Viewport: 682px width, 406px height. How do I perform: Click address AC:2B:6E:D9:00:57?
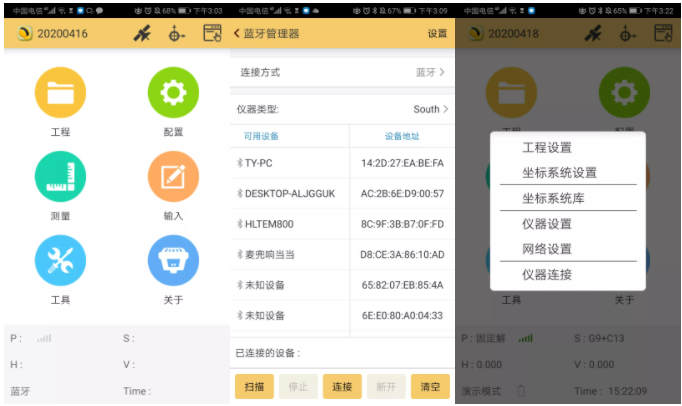pyautogui.click(x=402, y=194)
